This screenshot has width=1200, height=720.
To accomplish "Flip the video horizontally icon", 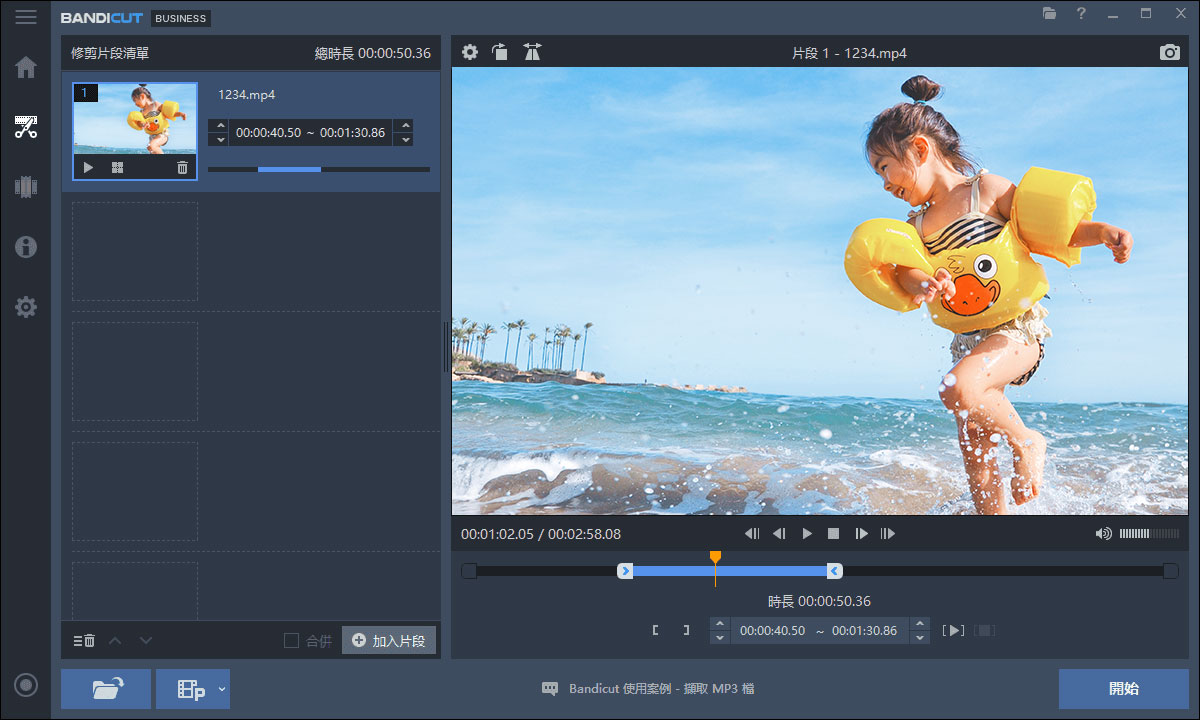I will tap(532, 52).
